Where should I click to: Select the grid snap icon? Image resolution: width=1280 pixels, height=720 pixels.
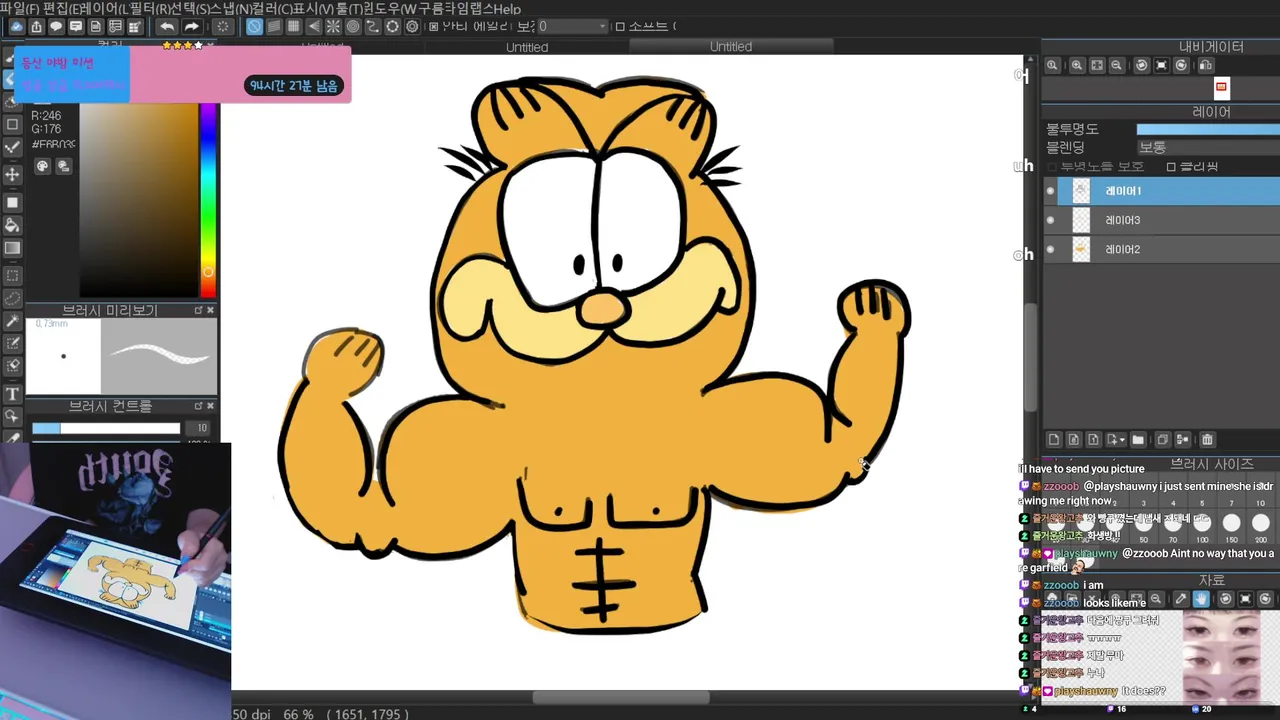coord(294,27)
